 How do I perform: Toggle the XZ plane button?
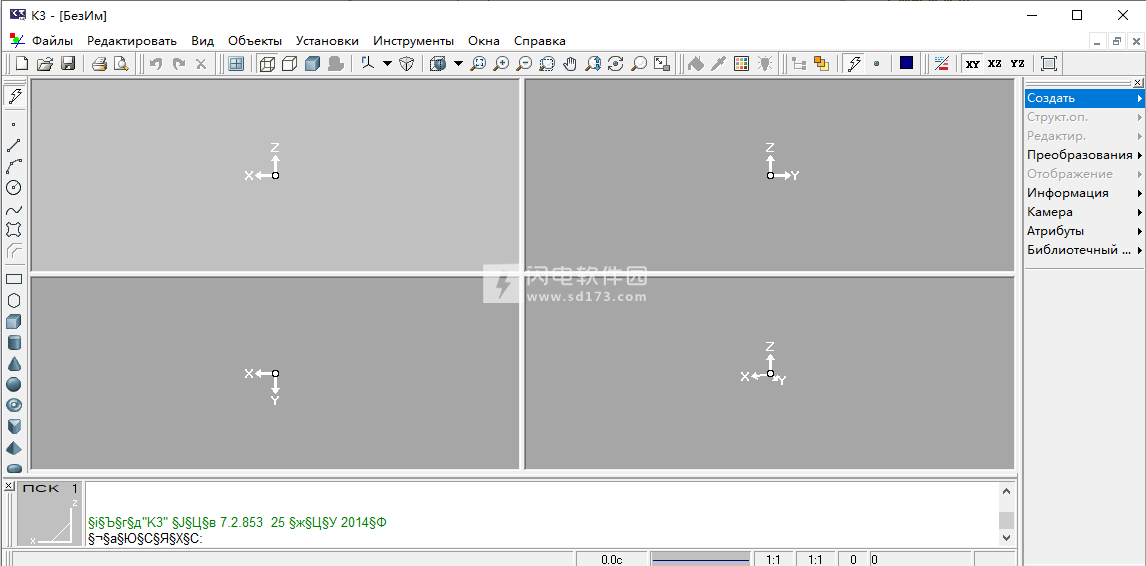[x=994, y=64]
